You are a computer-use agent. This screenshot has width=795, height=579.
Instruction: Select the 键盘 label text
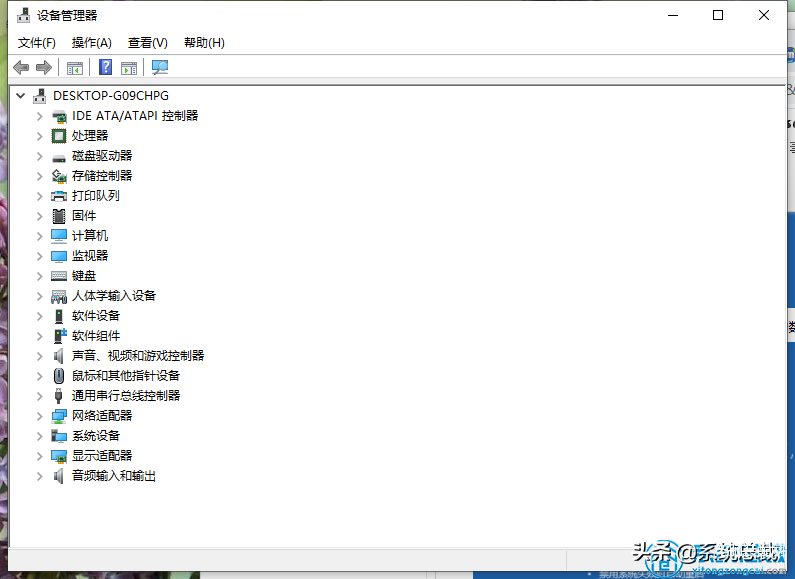click(x=84, y=276)
